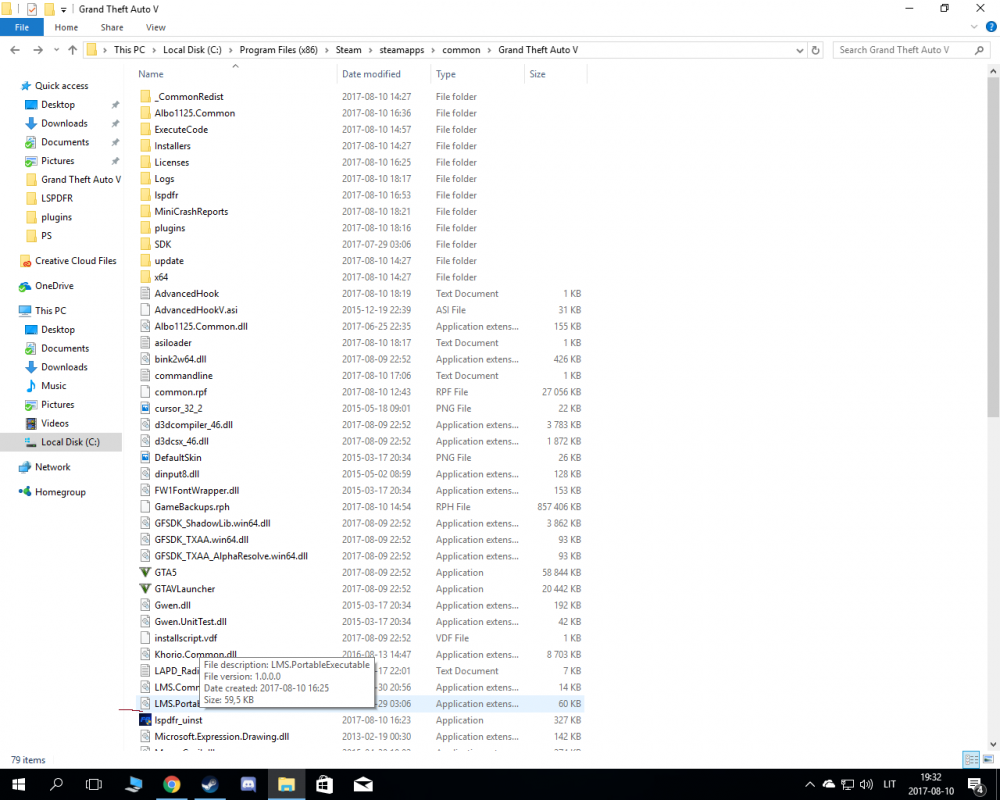This screenshot has width=1000, height=800.
Task: Select the plugins folder in file list
Action: click(170, 228)
